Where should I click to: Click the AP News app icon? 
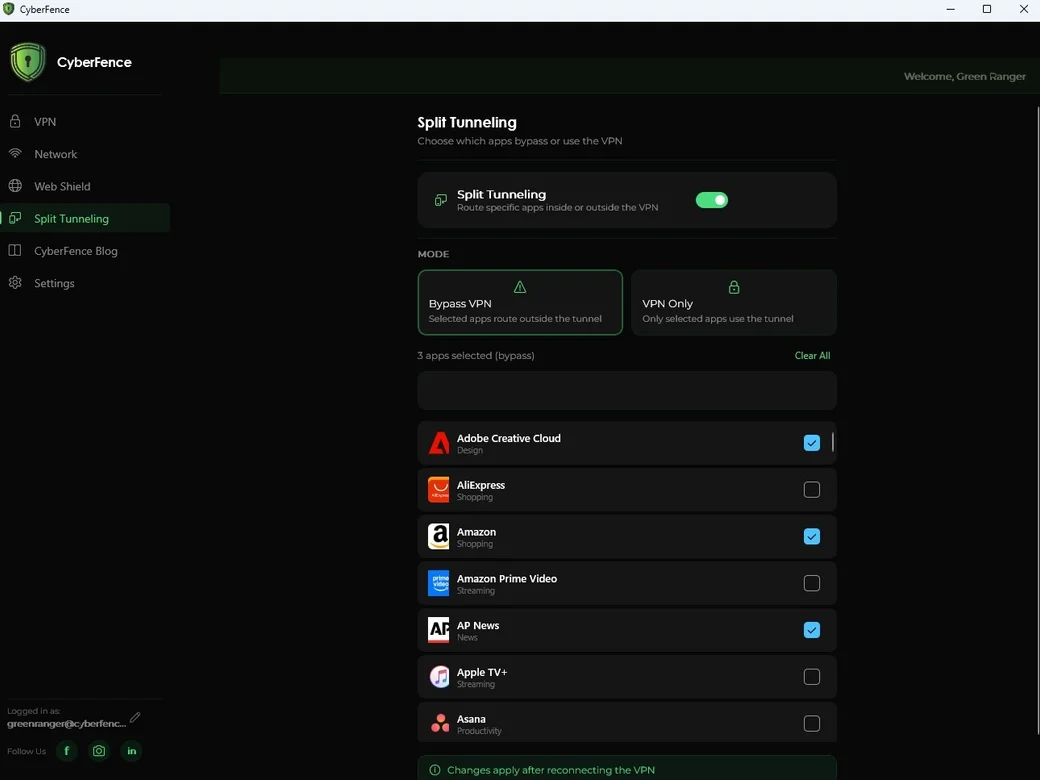coord(438,630)
